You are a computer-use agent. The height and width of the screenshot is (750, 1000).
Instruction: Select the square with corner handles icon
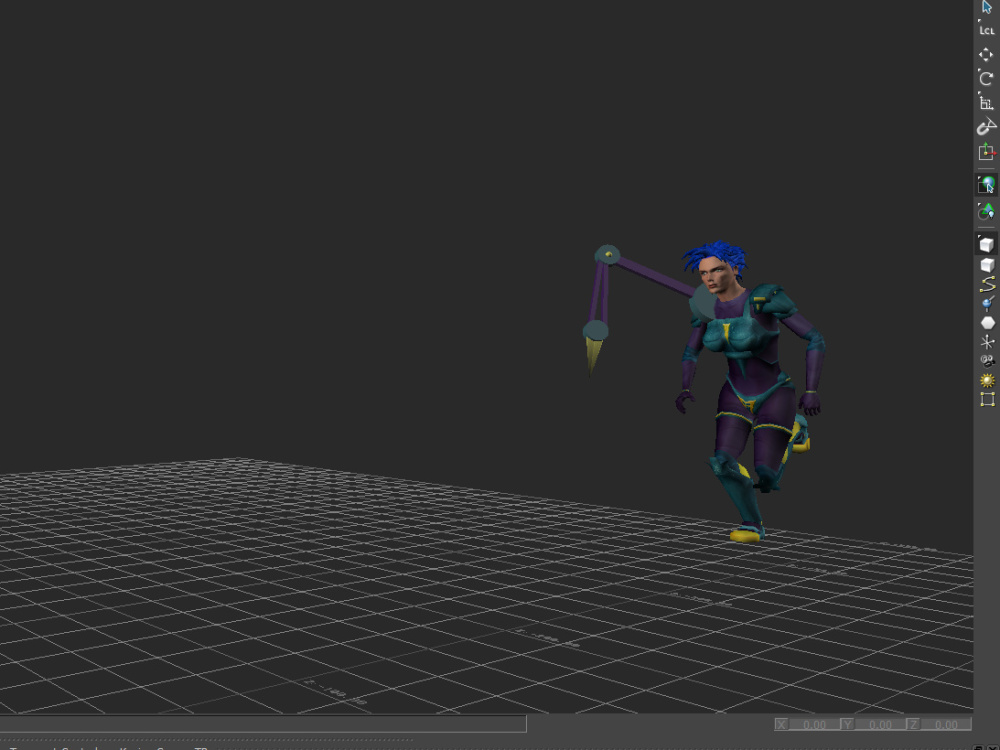click(987, 400)
